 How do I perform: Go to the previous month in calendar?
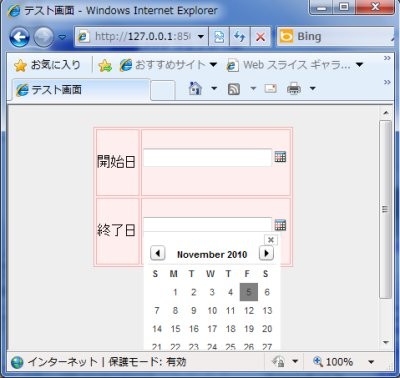(x=158, y=253)
